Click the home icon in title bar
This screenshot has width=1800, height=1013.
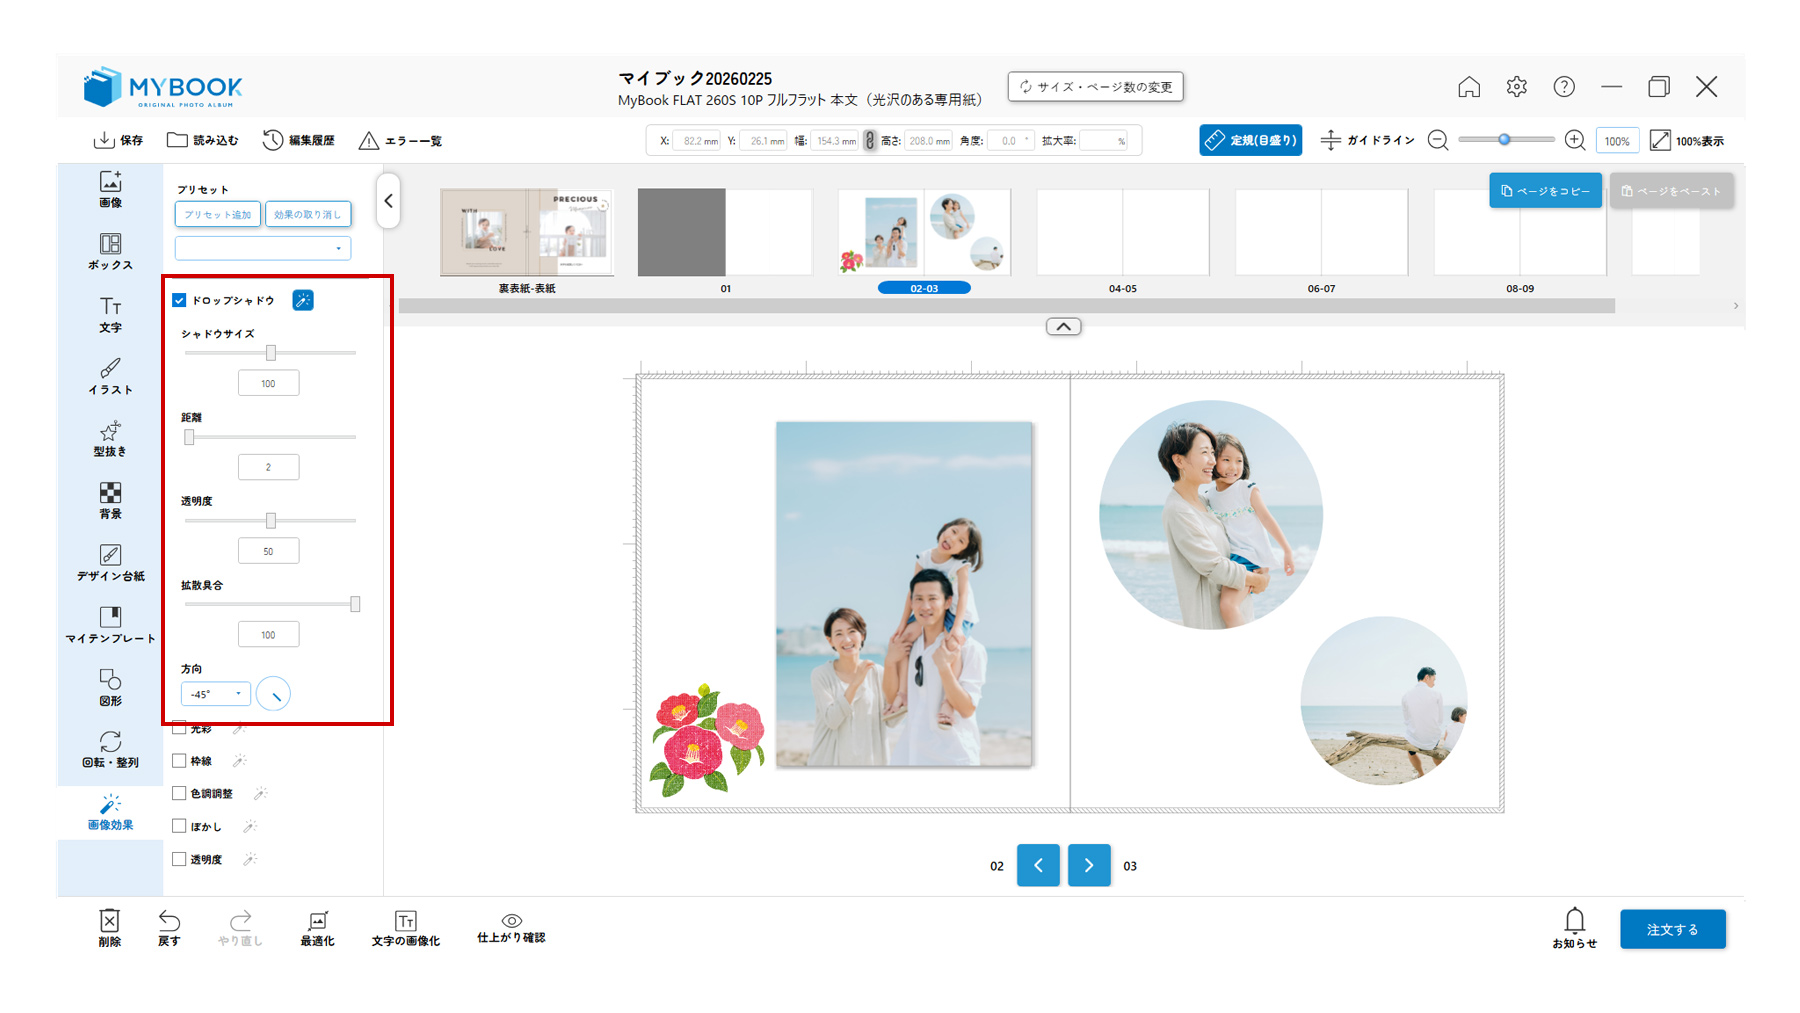tap(1469, 87)
